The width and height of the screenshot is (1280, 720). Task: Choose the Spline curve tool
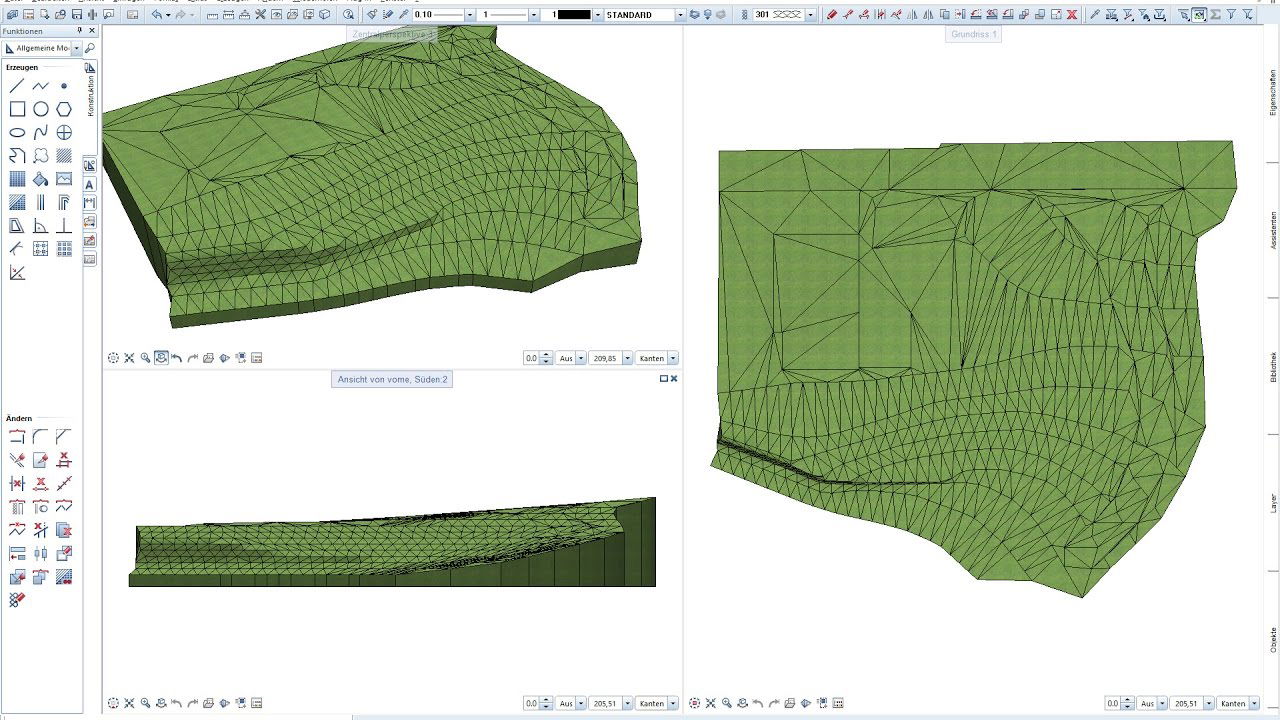[x=41, y=132]
